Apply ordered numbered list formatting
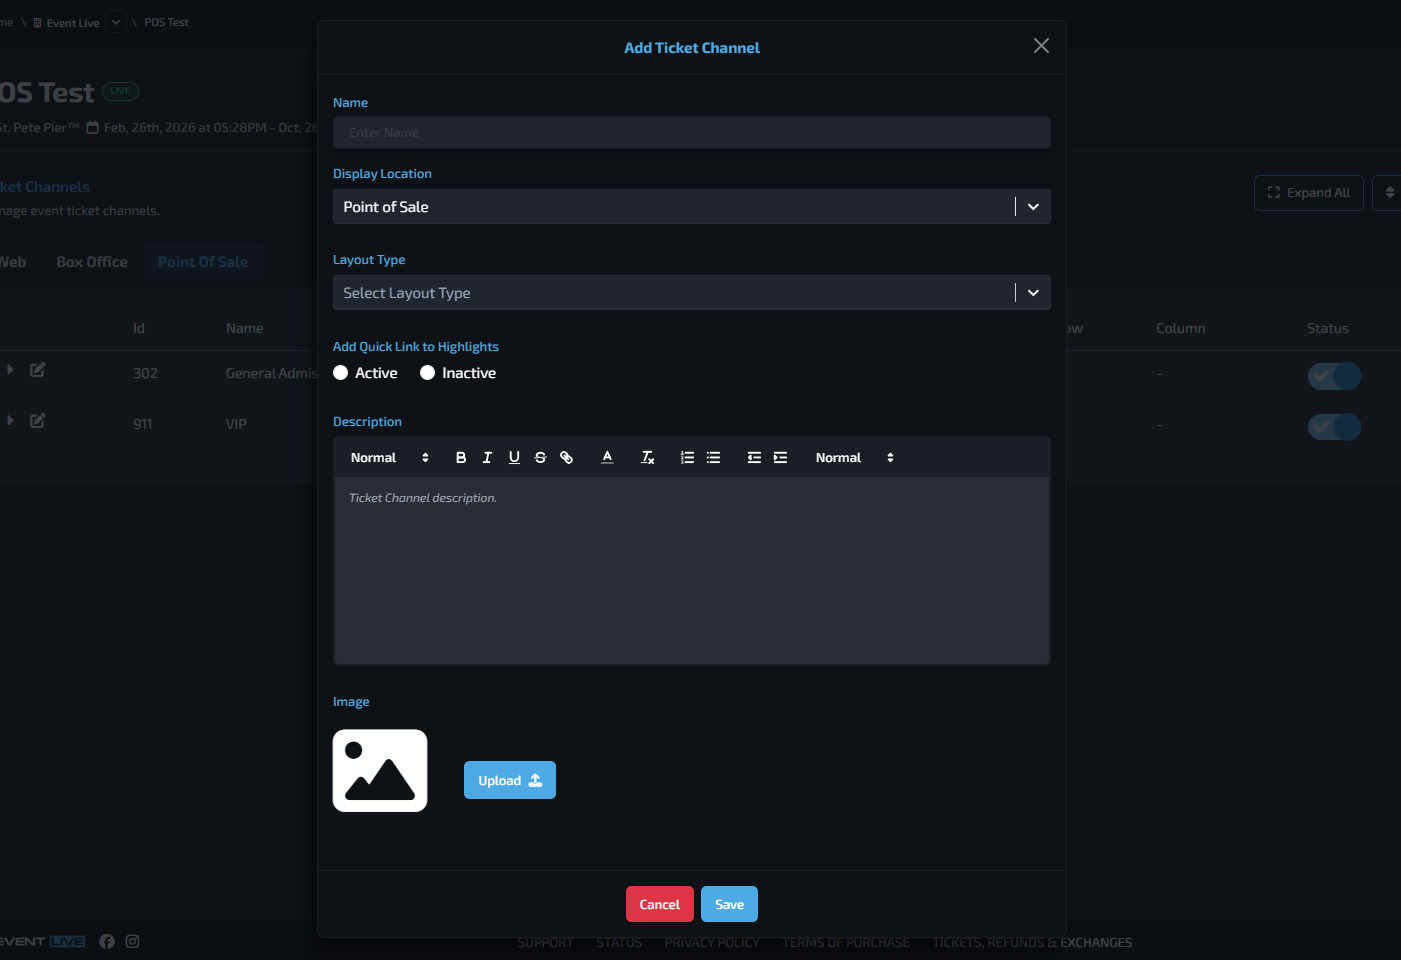Screen dimensions: 1401x960 pyautogui.click(x=687, y=458)
